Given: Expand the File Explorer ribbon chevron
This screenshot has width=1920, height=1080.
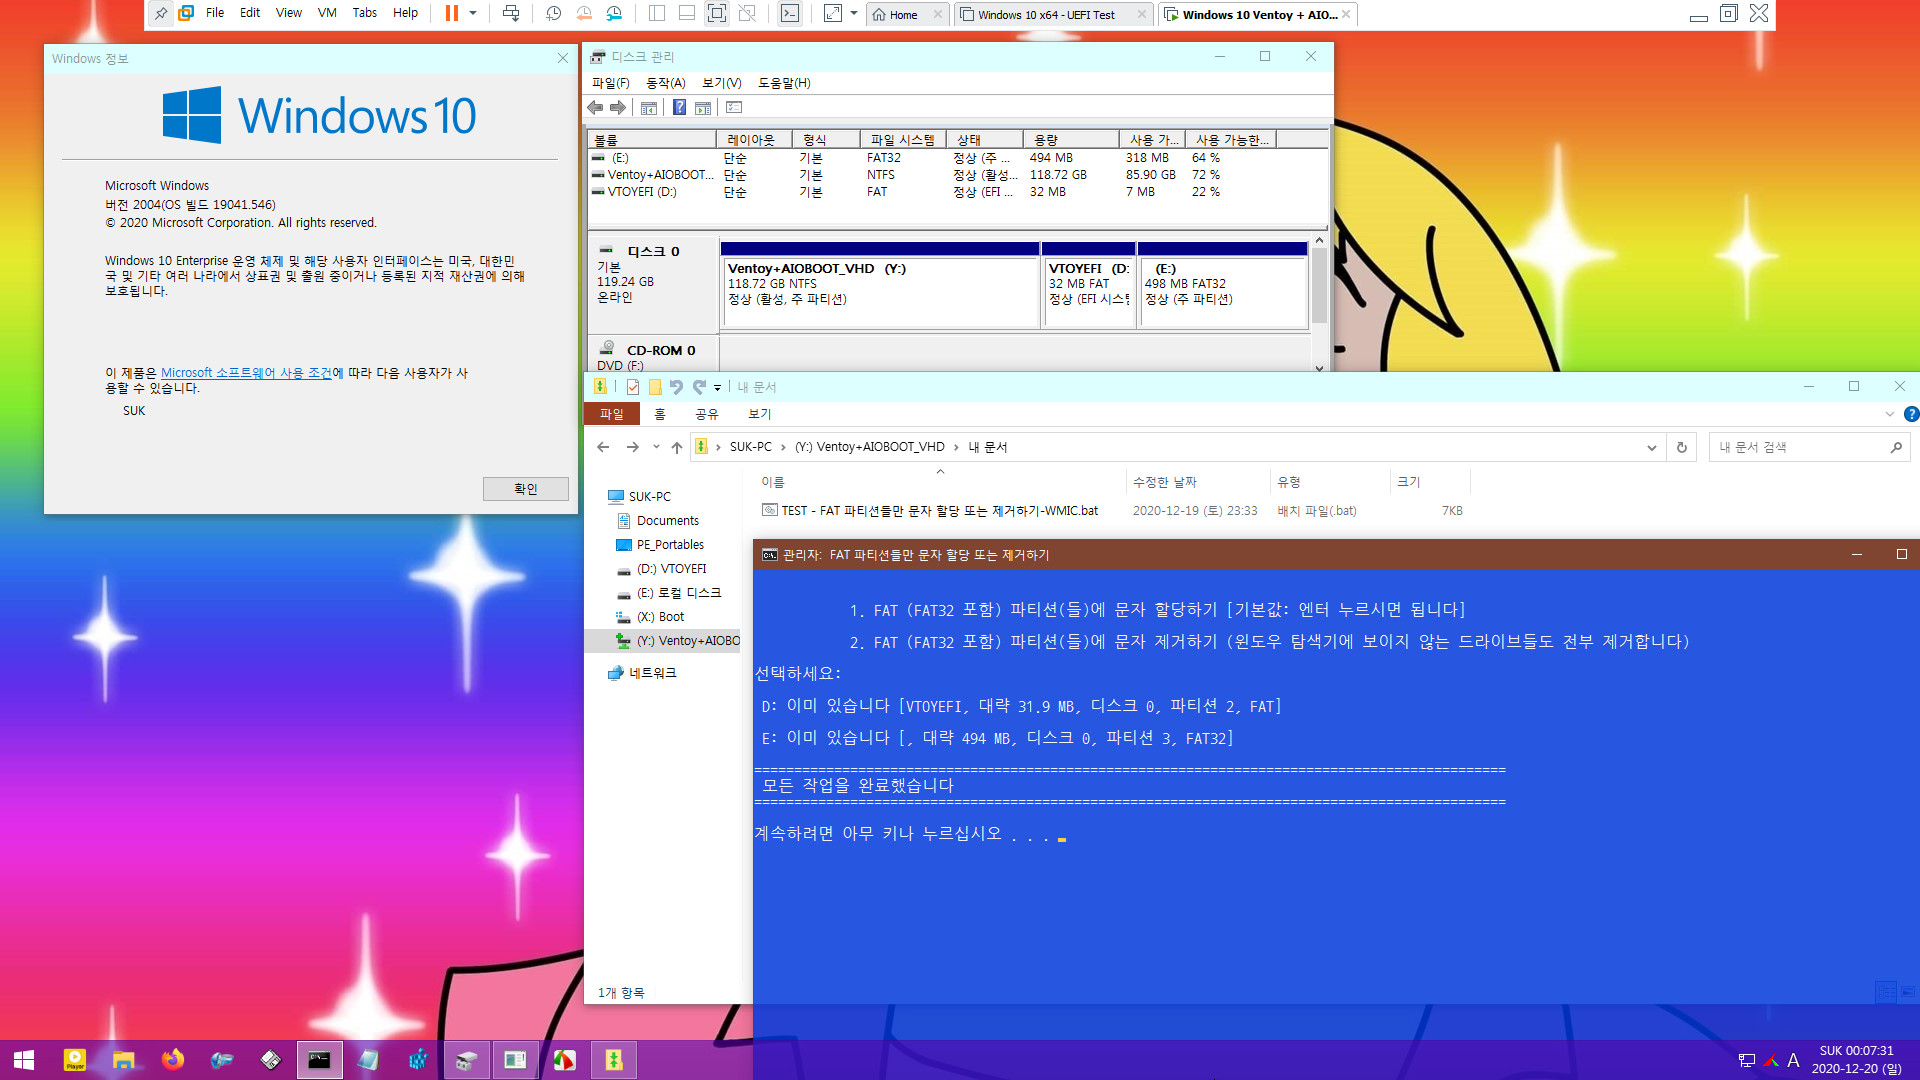Looking at the screenshot, I should [1889, 414].
